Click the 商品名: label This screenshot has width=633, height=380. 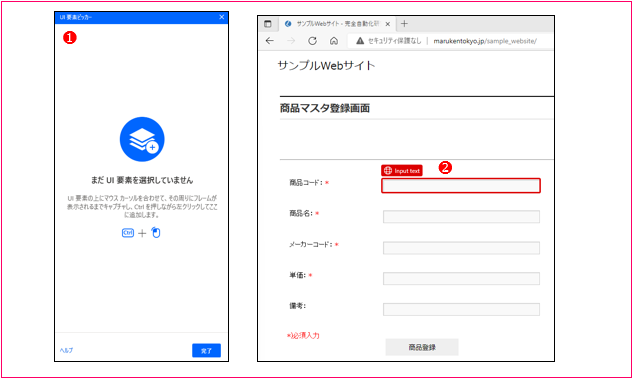click(x=301, y=213)
